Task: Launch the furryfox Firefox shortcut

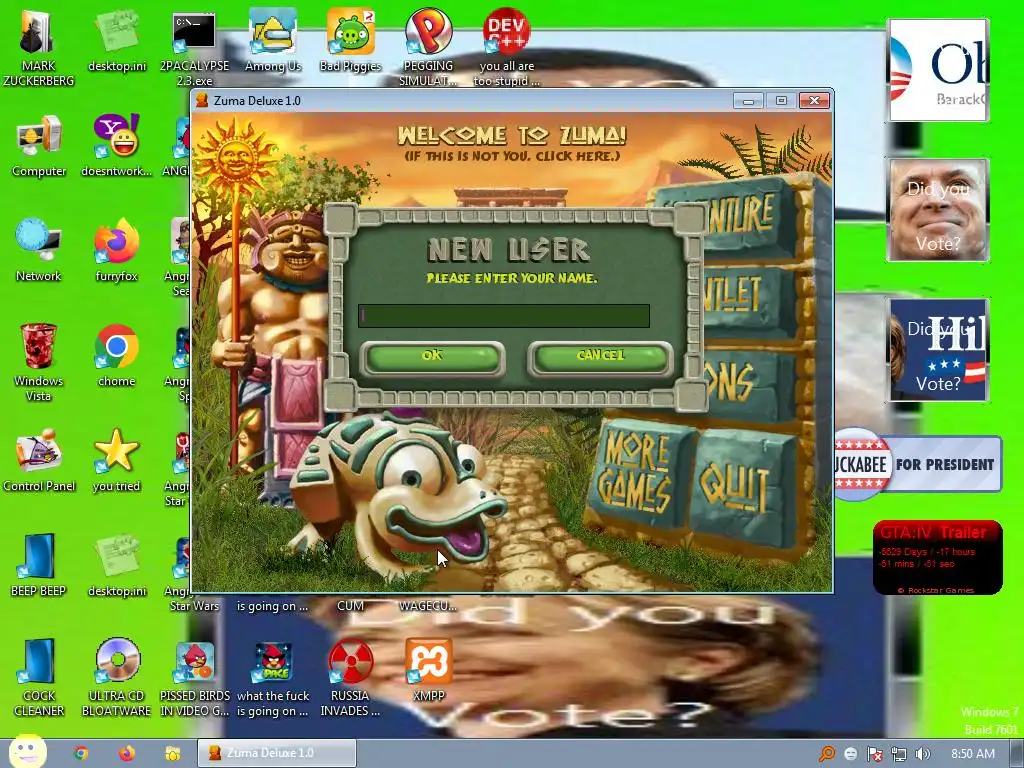Action: click(x=116, y=251)
